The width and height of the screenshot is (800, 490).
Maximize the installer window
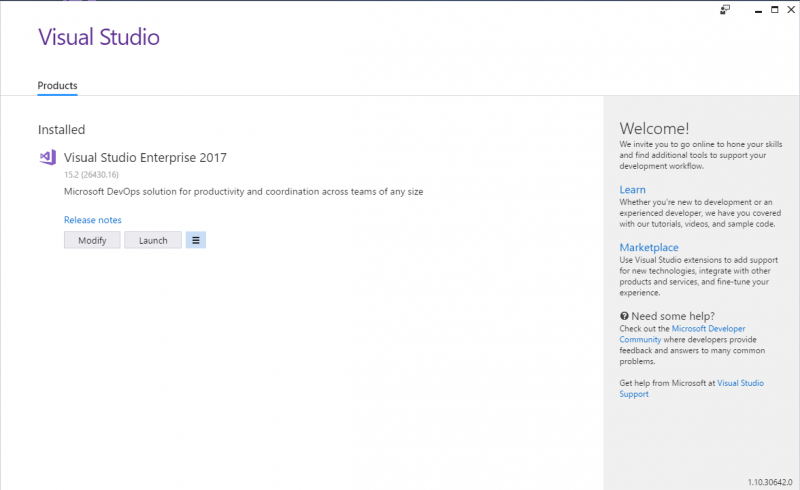coord(774,10)
